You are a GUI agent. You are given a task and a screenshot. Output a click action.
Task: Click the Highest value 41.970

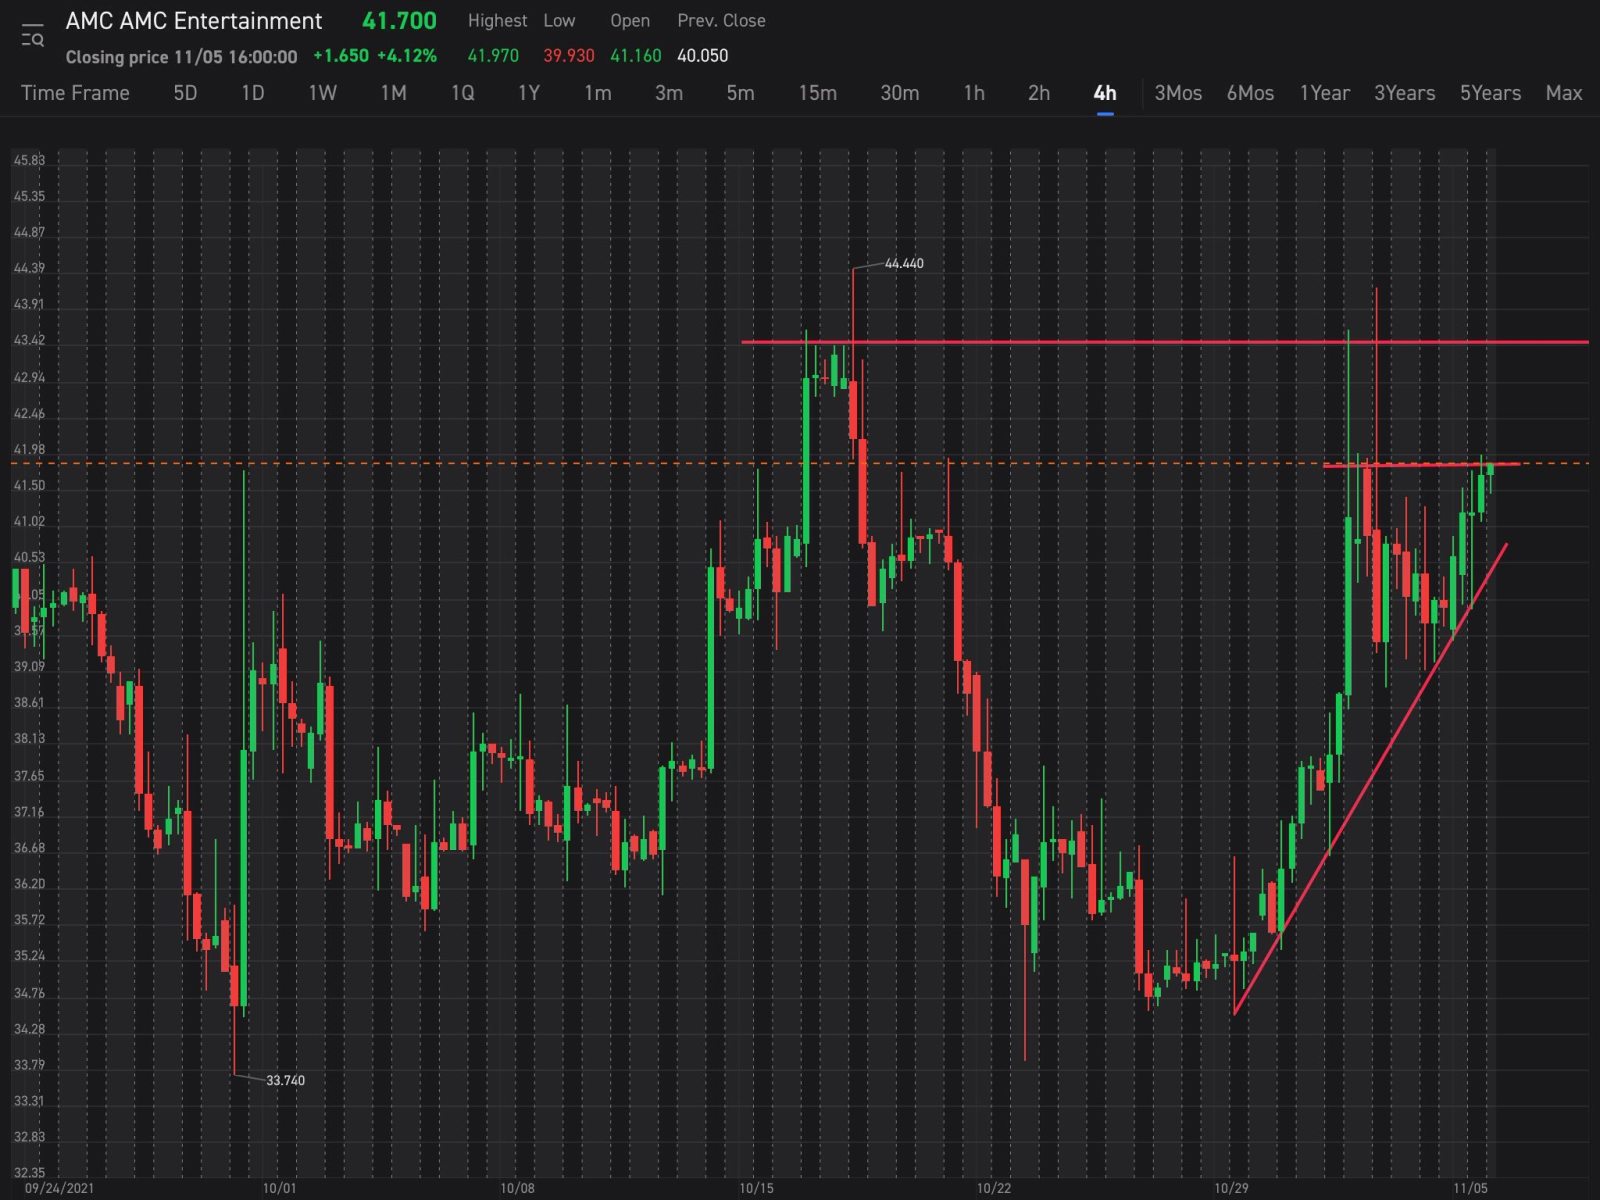tap(493, 56)
